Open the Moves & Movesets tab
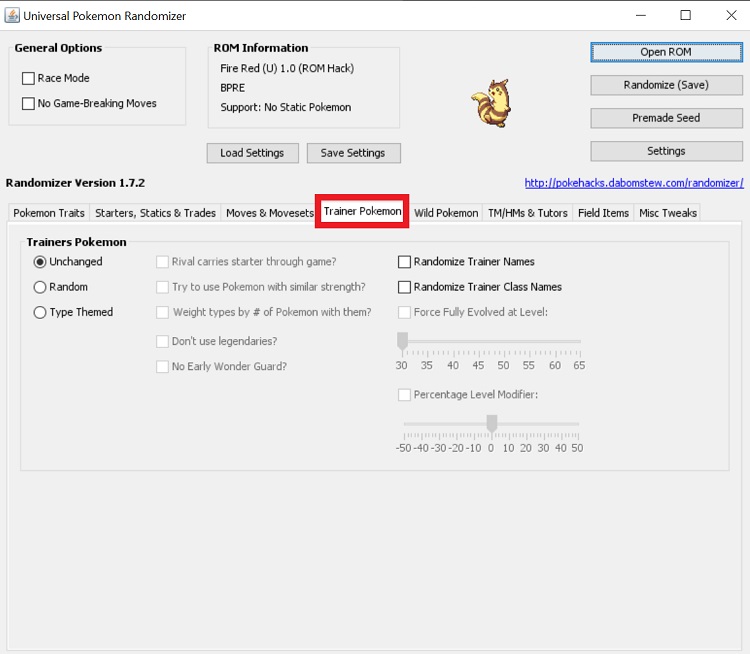Screen dimensions: 750x654 click(x=269, y=213)
